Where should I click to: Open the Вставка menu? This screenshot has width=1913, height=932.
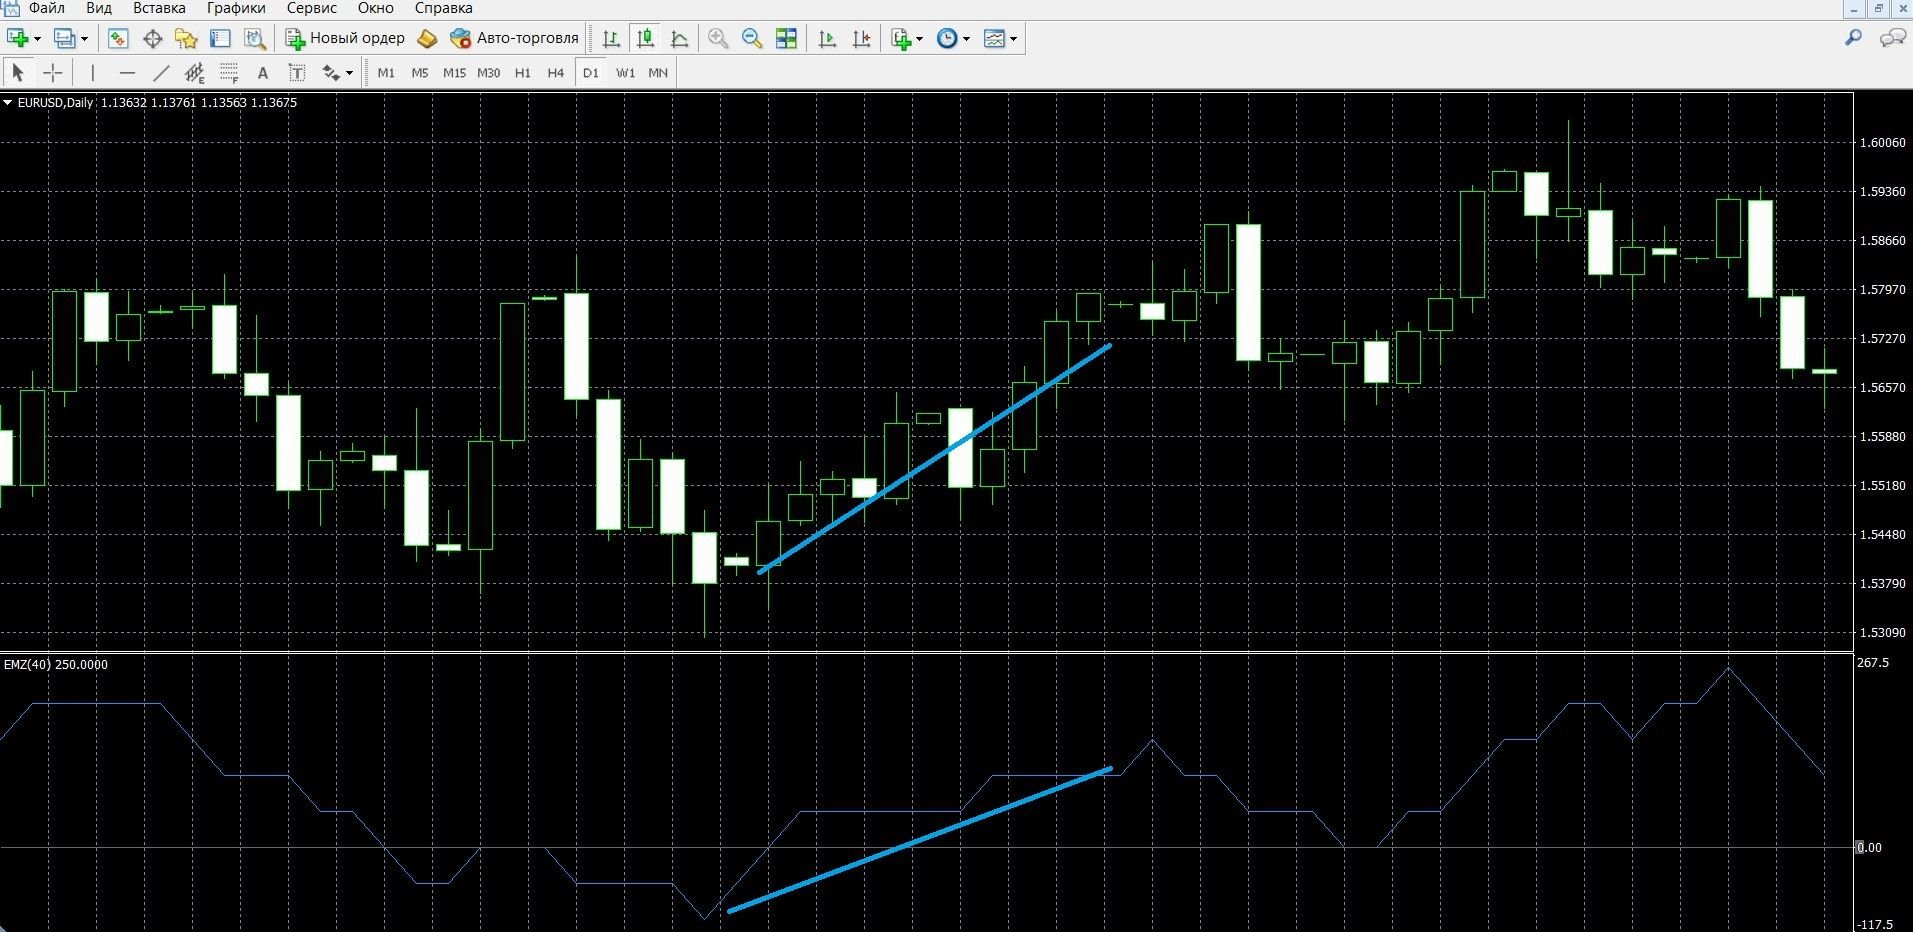[x=159, y=8]
